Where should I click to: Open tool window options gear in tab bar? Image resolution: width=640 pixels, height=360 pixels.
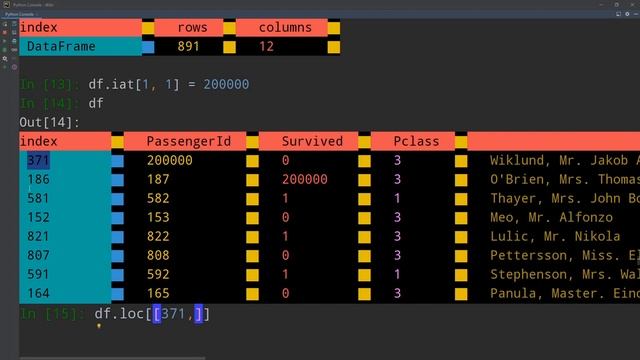click(x=627, y=14)
